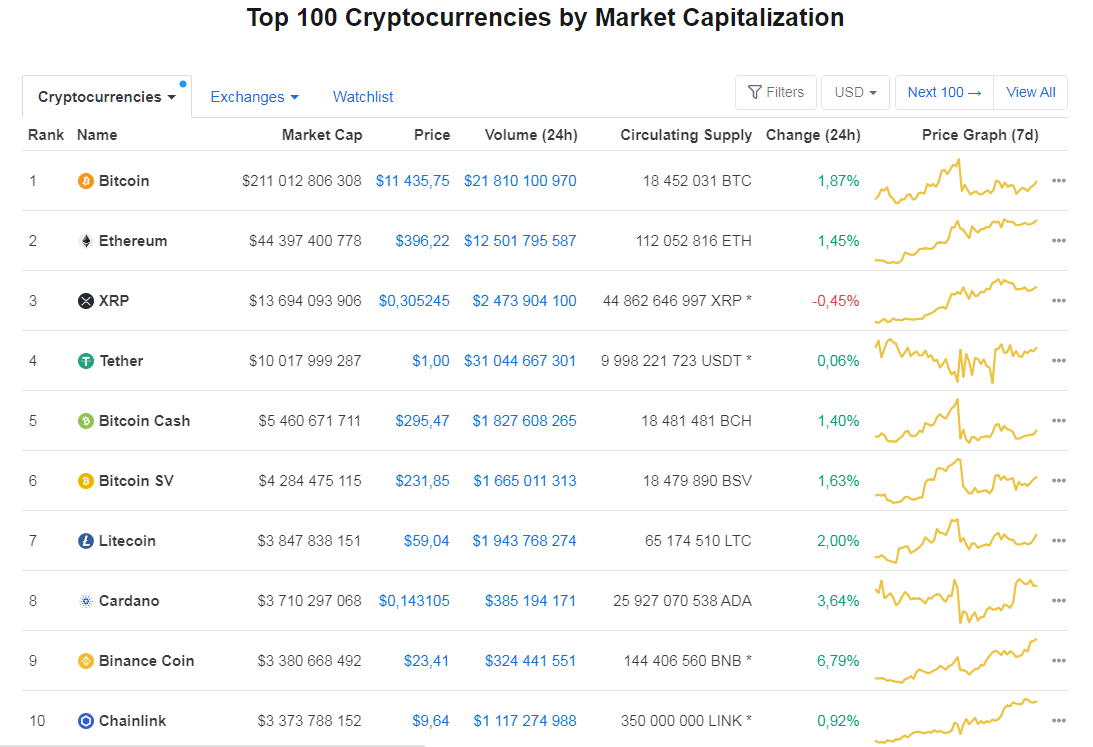Go to Next 100 cryptocurrencies
Image resolution: width=1093 pixels, height=747 pixels.
(945, 92)
